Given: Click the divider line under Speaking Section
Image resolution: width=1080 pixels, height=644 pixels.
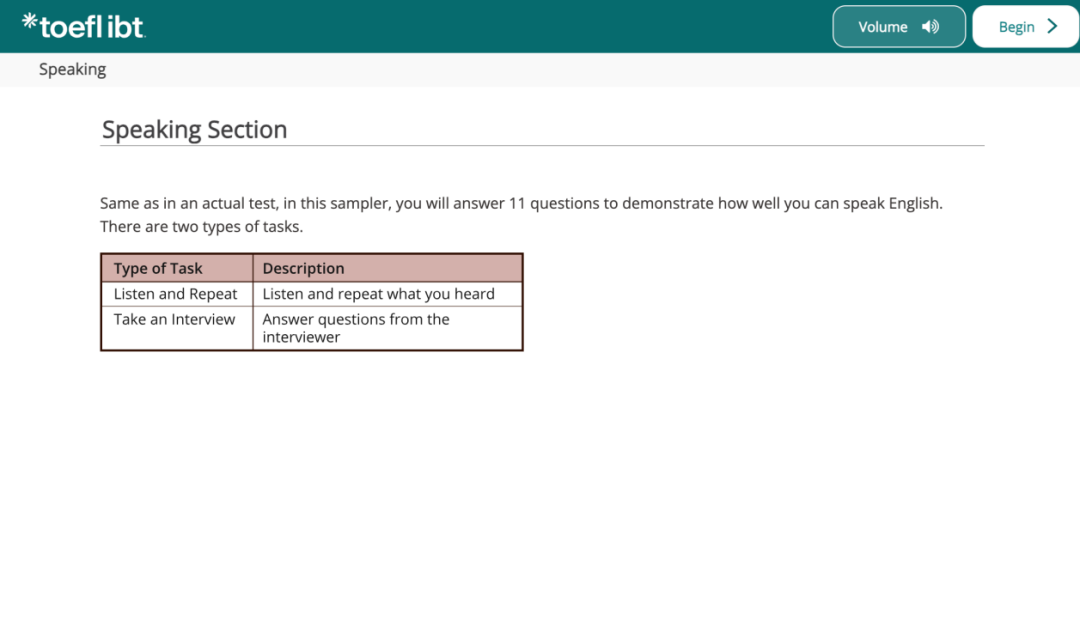Looking at the screenshot, I should (540, 146).
